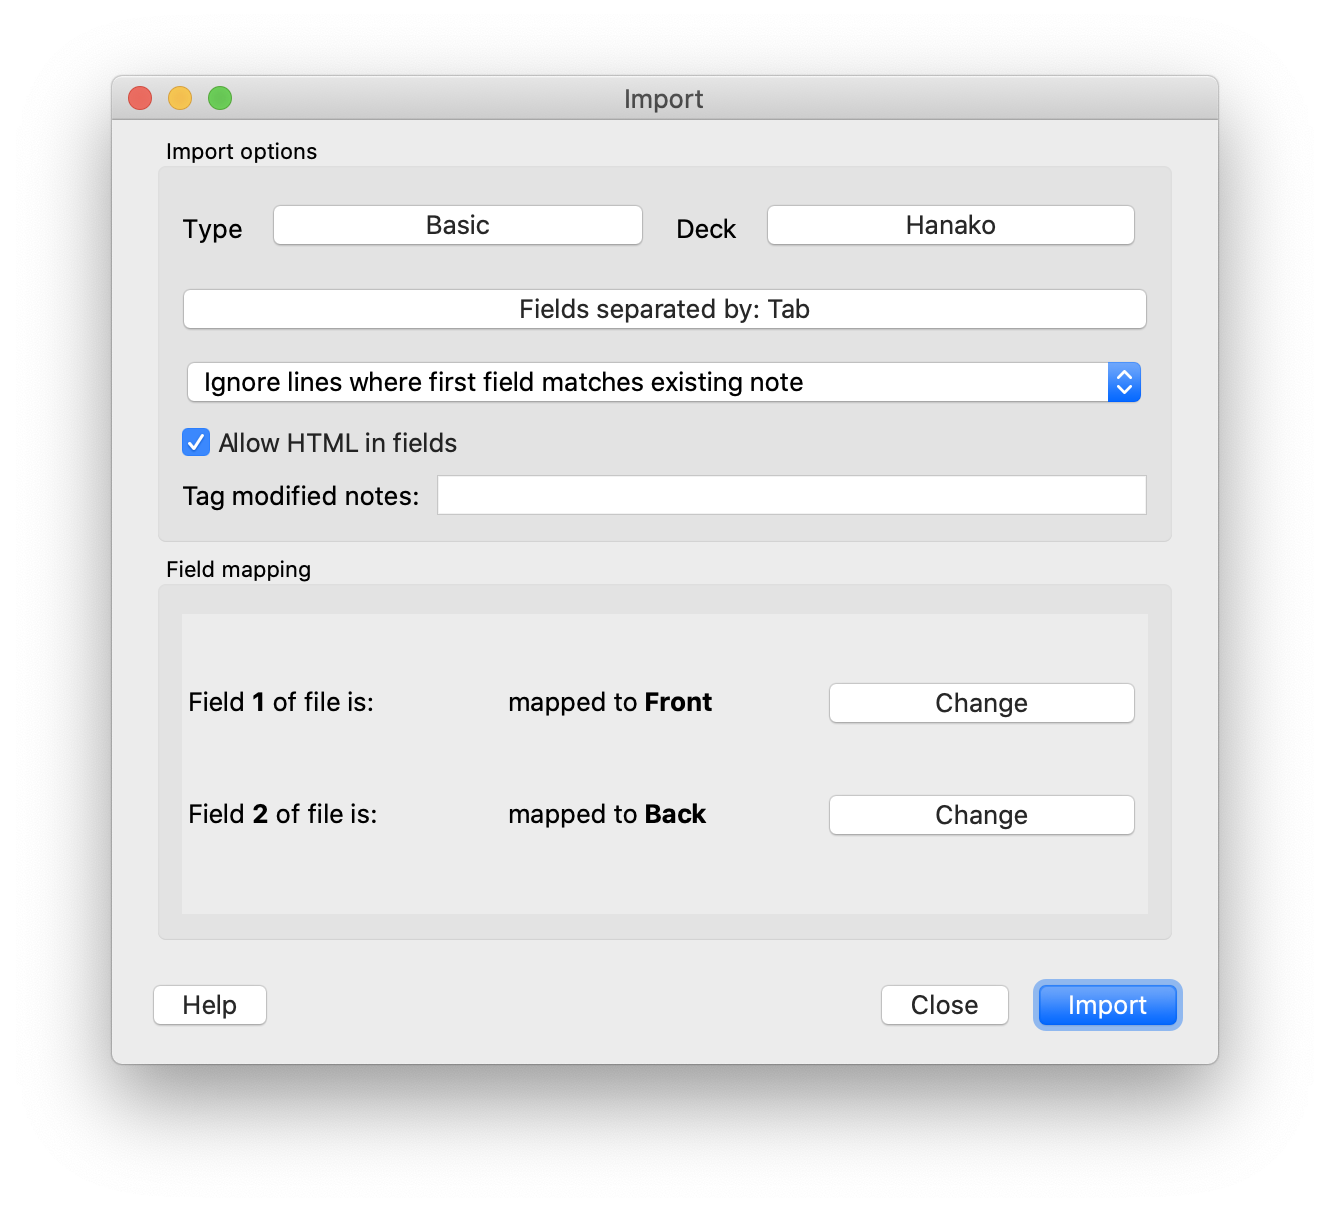Open the Basic note type selector
Screen dimensions: 1330x1212
[x=458, y=225]
